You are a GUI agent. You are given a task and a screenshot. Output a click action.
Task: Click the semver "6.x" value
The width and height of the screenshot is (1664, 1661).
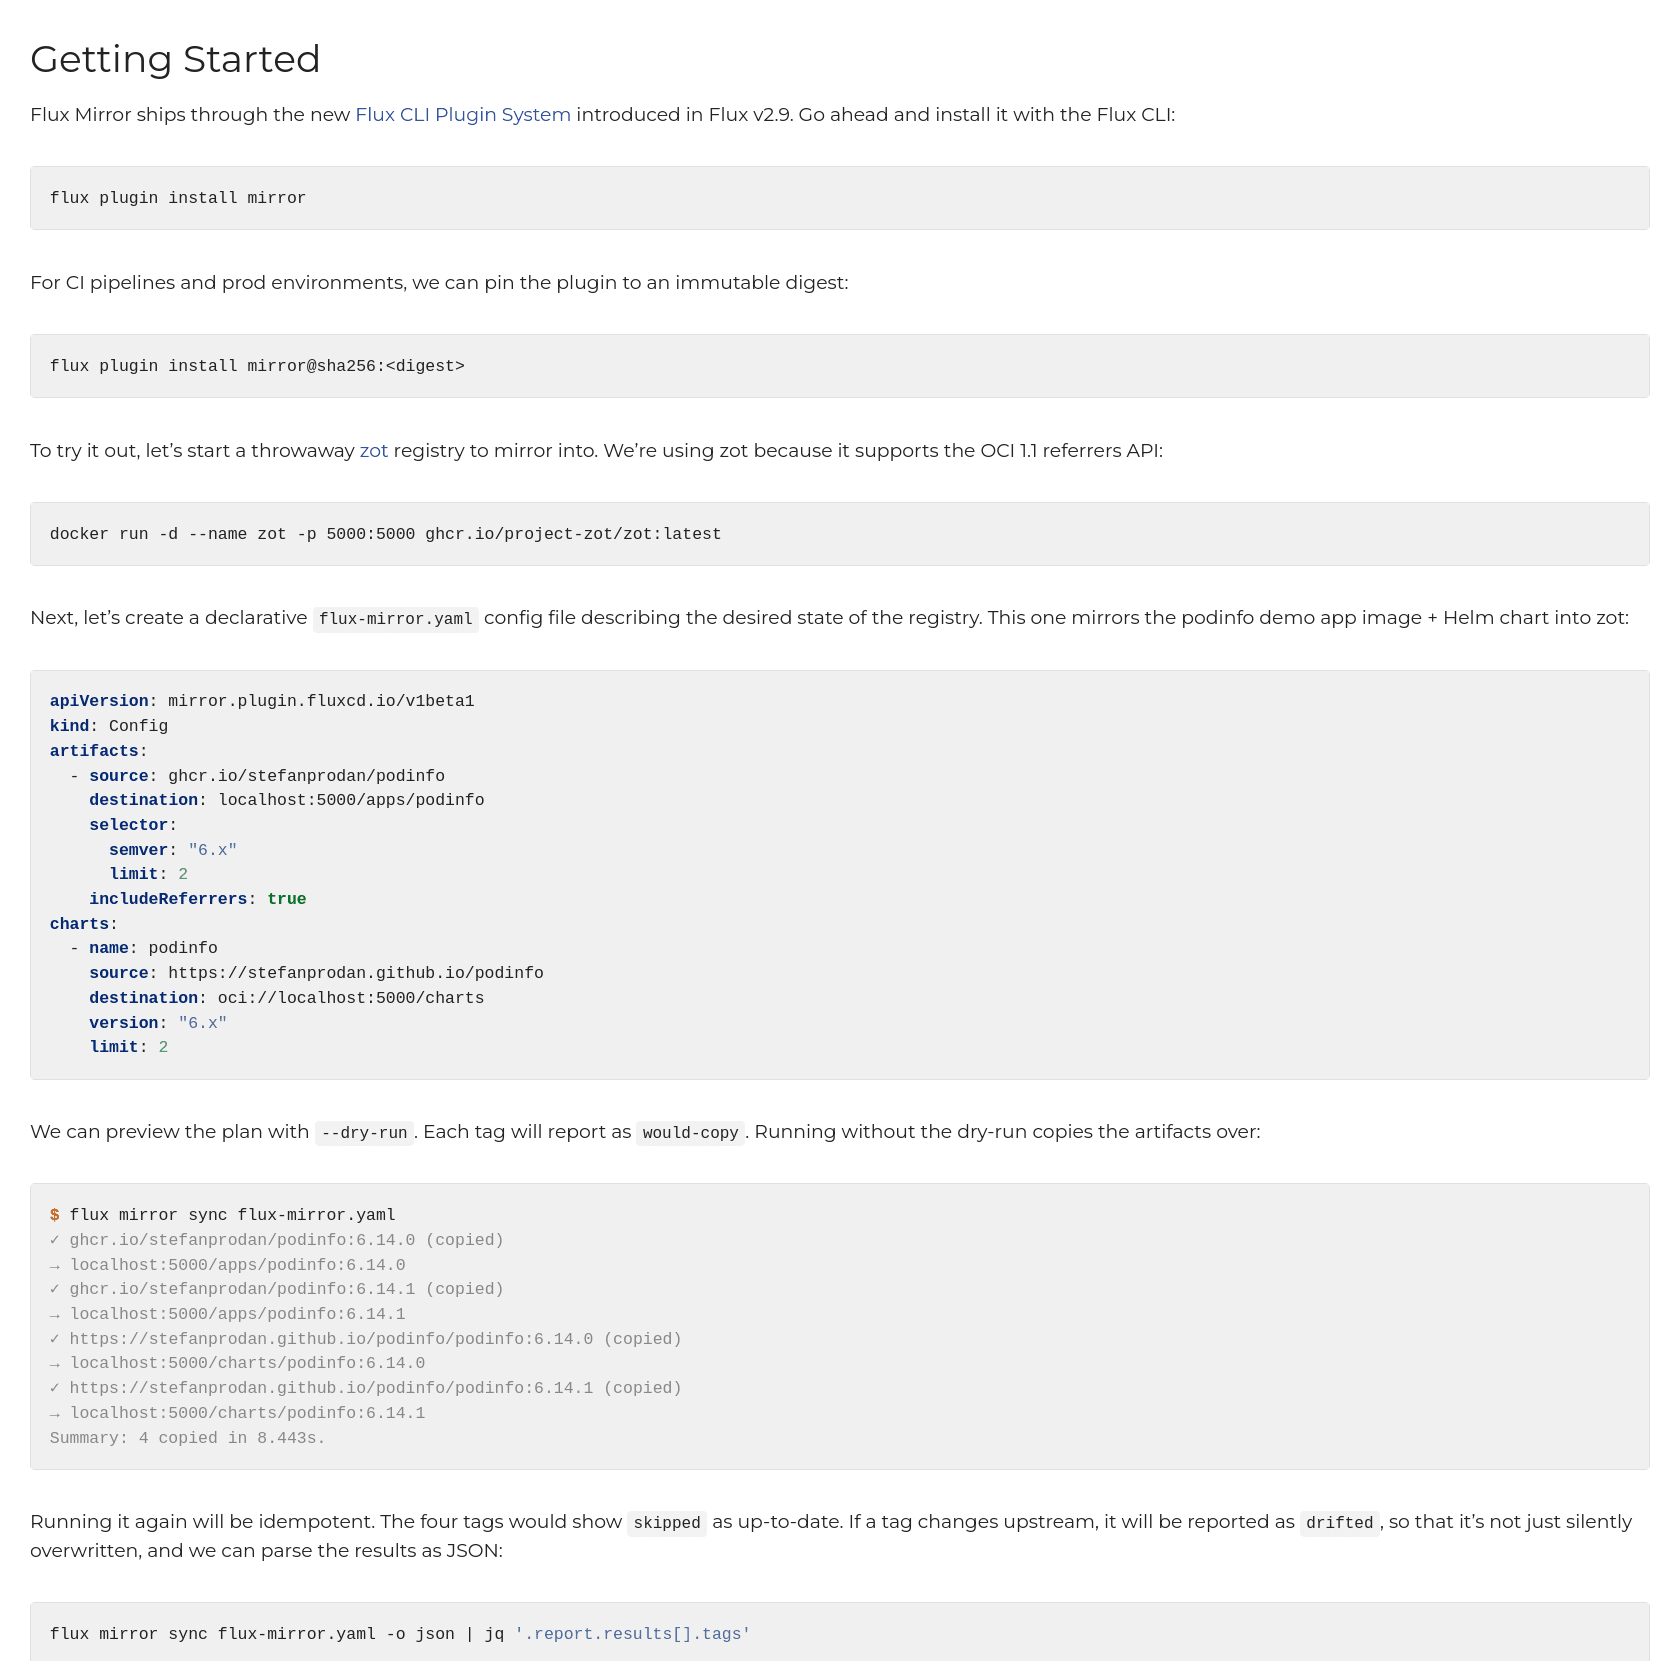213,850
